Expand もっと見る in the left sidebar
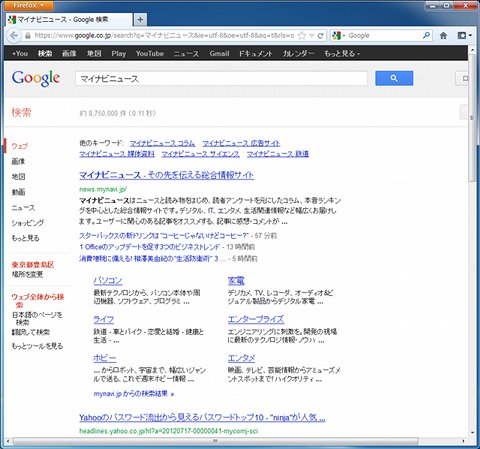This screenshot has height=449, width=480. pos(25,238)
